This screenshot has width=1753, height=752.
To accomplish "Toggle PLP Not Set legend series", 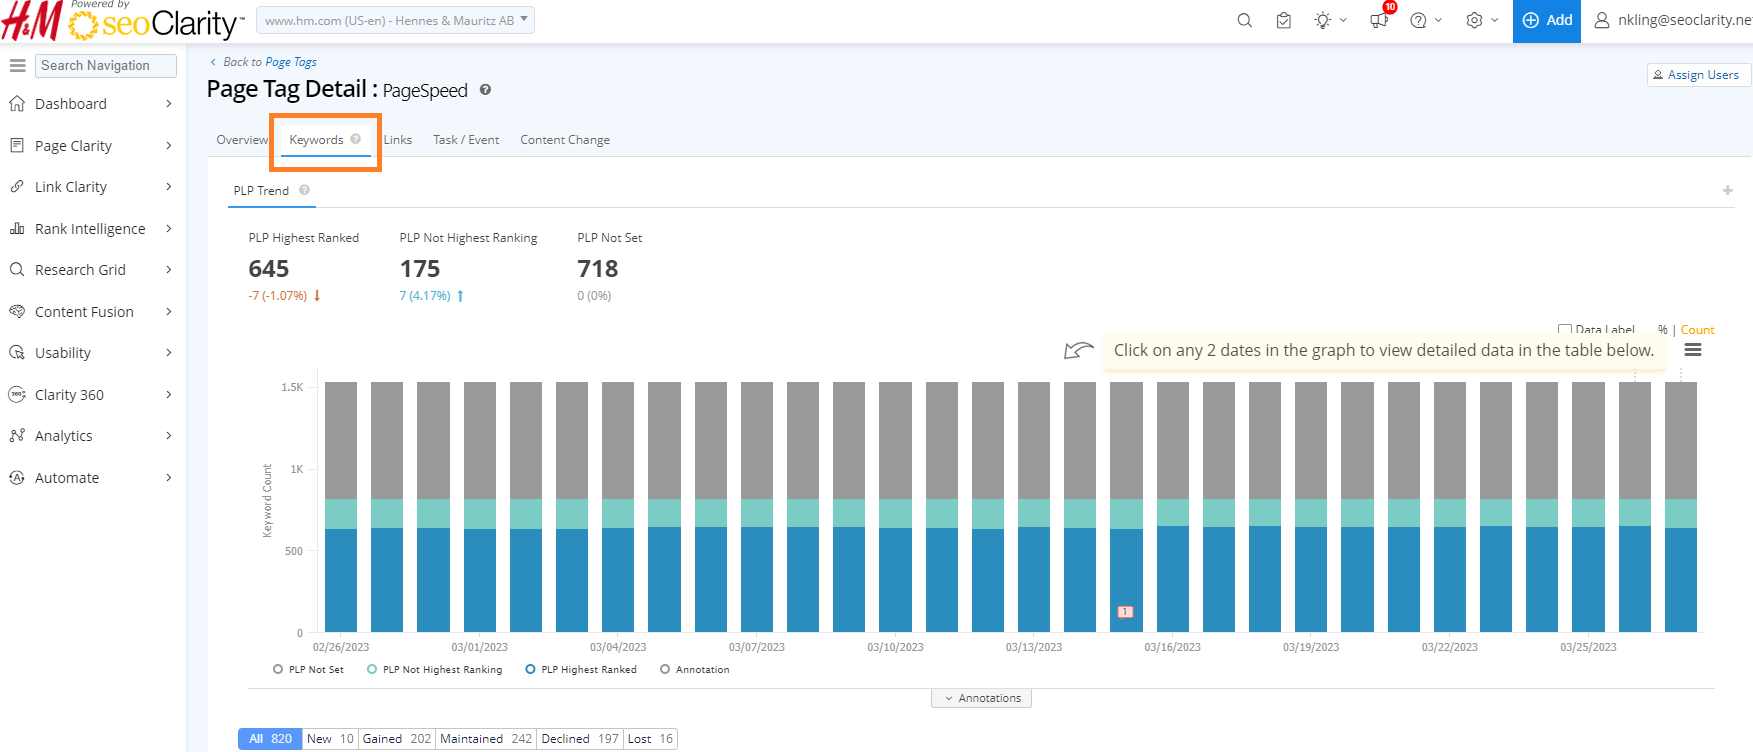I will click(308, 670).
